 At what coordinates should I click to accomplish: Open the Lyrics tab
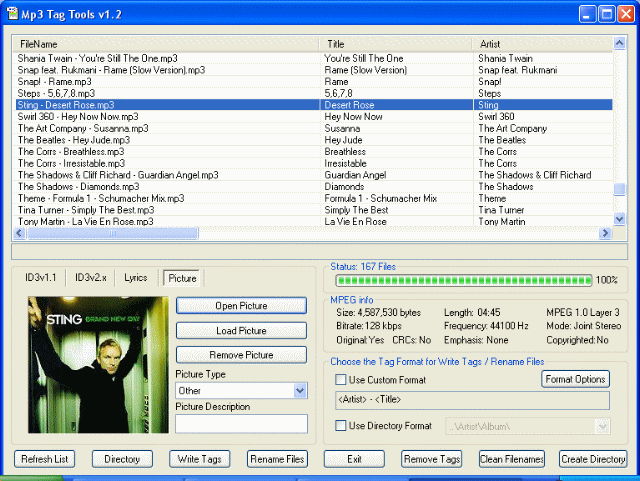[x=136, y=278]
